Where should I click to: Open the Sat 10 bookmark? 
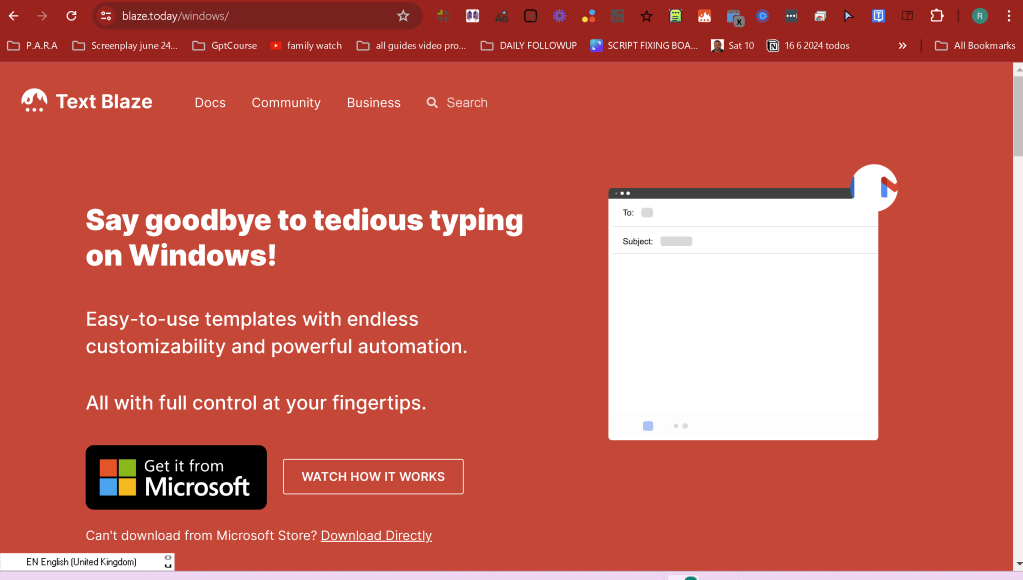pyautogui.click(x=733, y=46)
